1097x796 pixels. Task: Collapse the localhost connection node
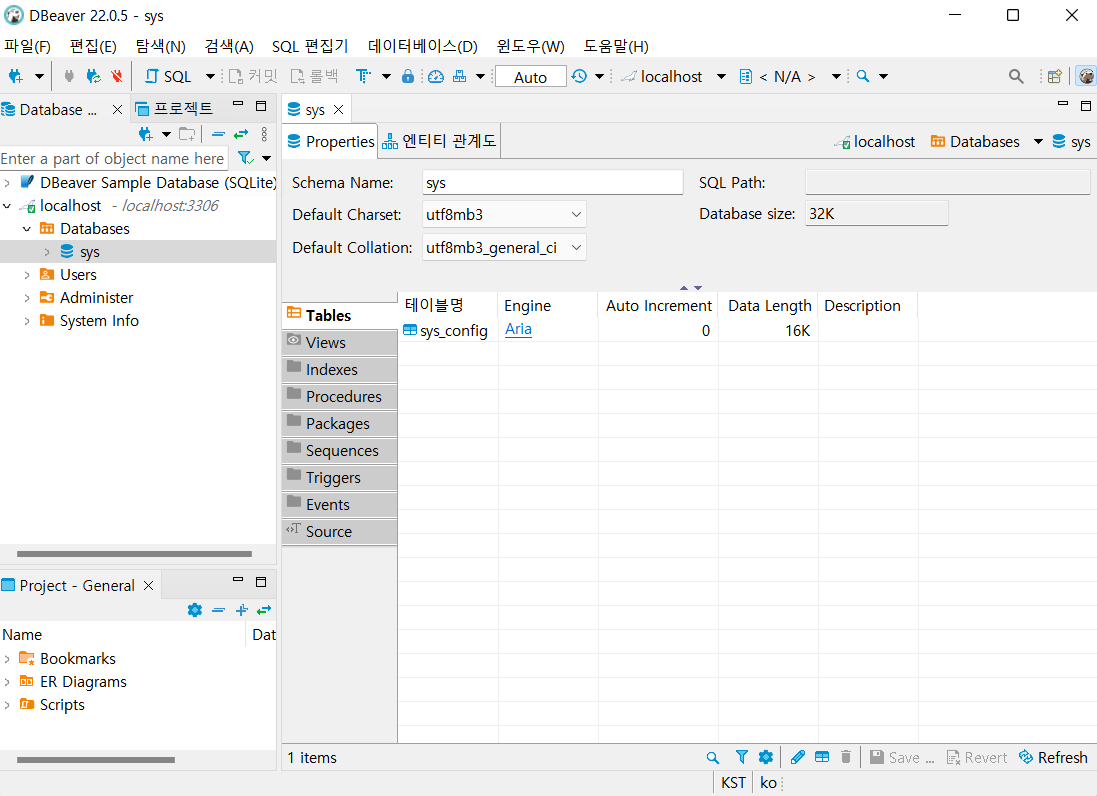[x=8, y=206]
